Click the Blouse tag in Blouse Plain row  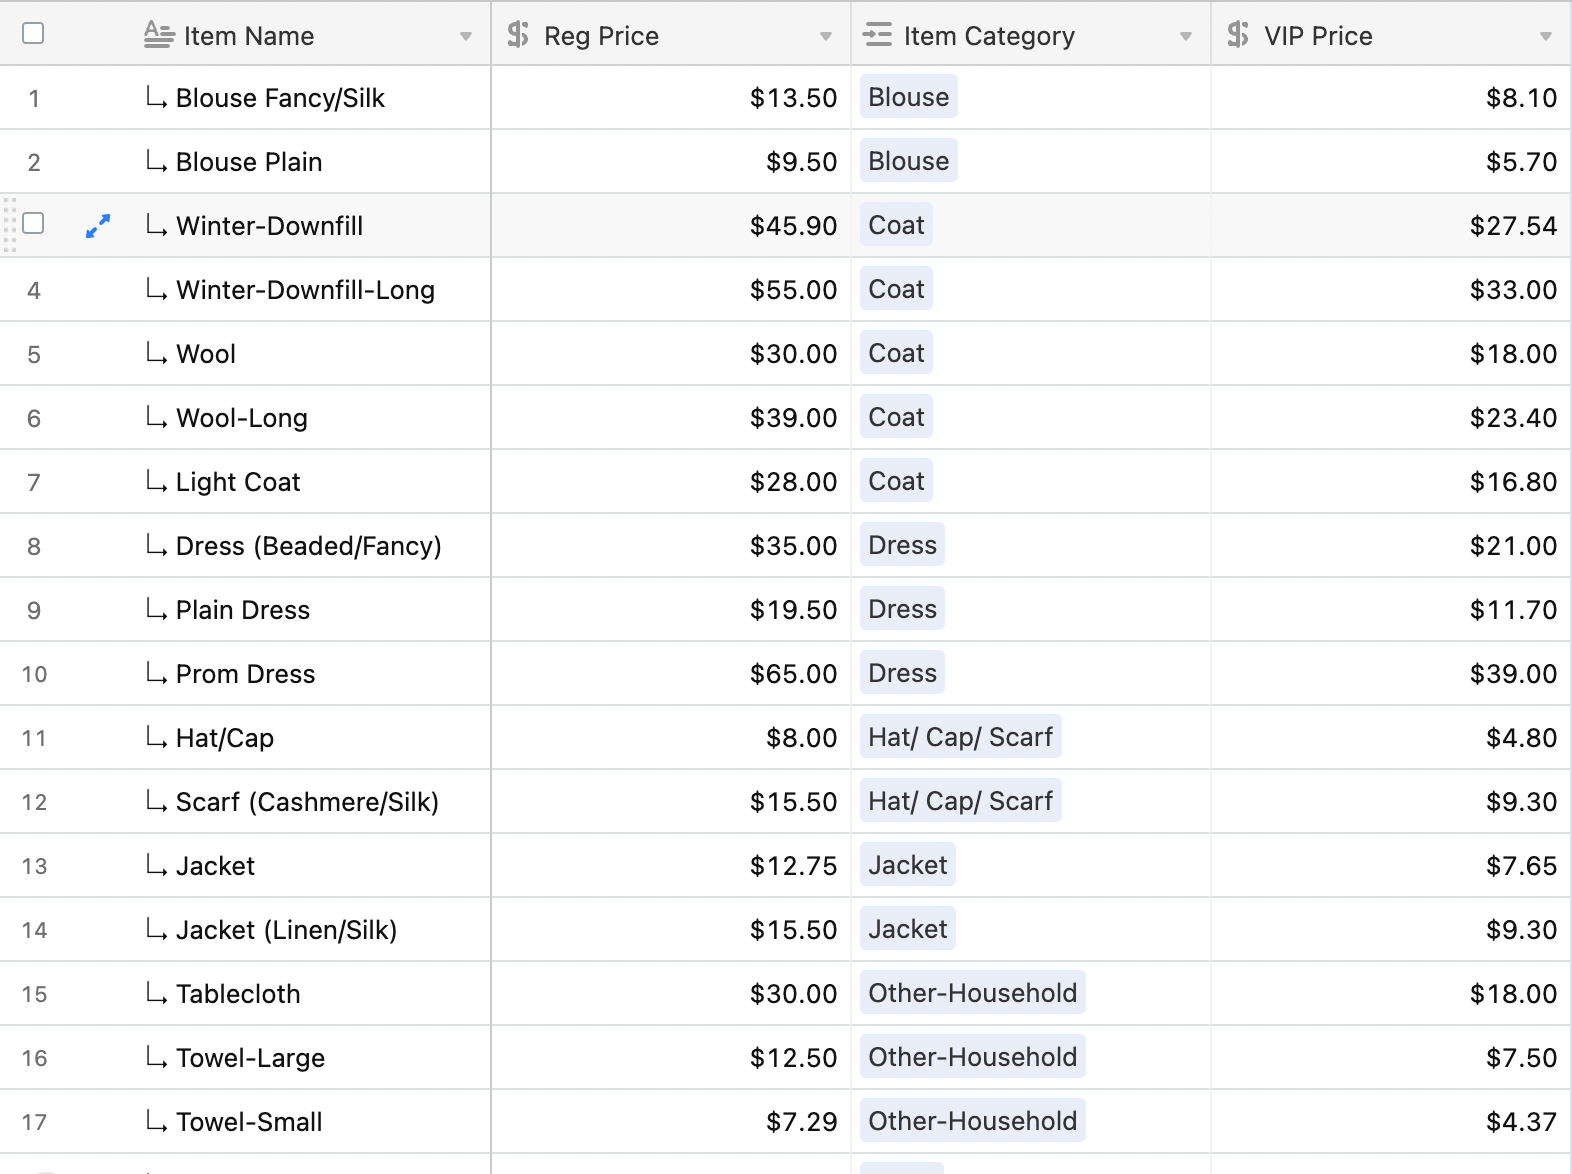[x=908, y=161]
